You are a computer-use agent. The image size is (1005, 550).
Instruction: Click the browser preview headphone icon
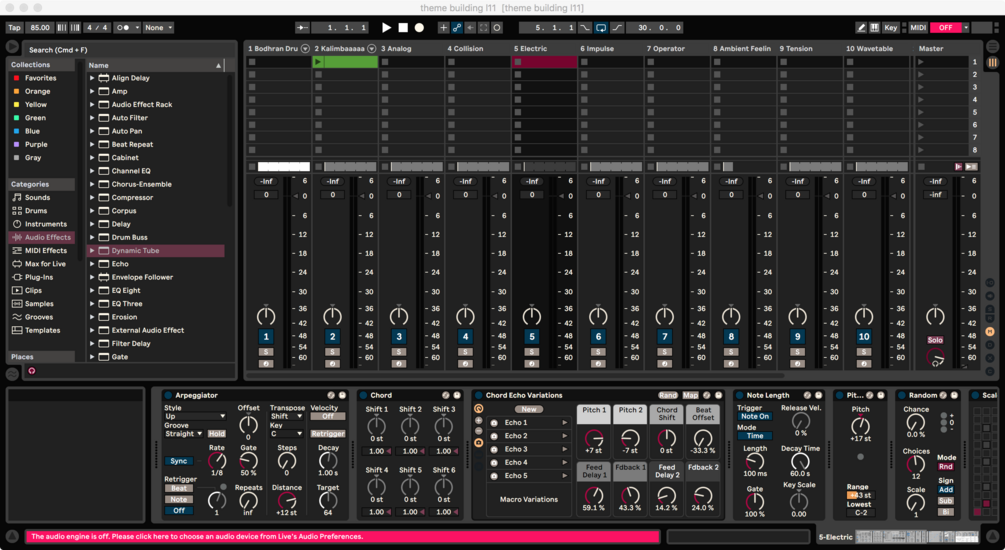coord(31,371)
